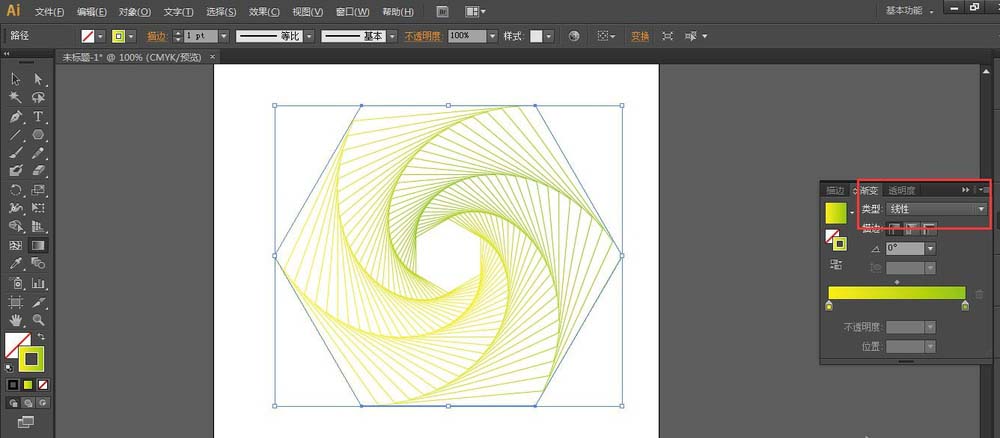Open 基本 brush definition dropdown
Image resolution: width=1000 pixels, height=438 pixels.
[x=392, y=36]
